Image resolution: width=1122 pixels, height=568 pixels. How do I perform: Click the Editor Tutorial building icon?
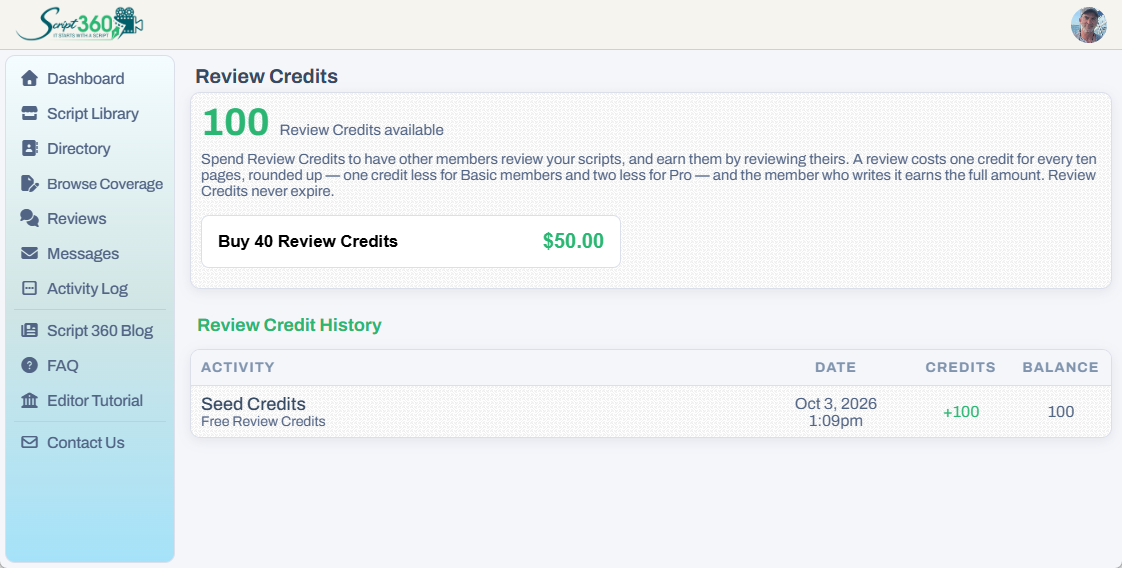(29, 401)
